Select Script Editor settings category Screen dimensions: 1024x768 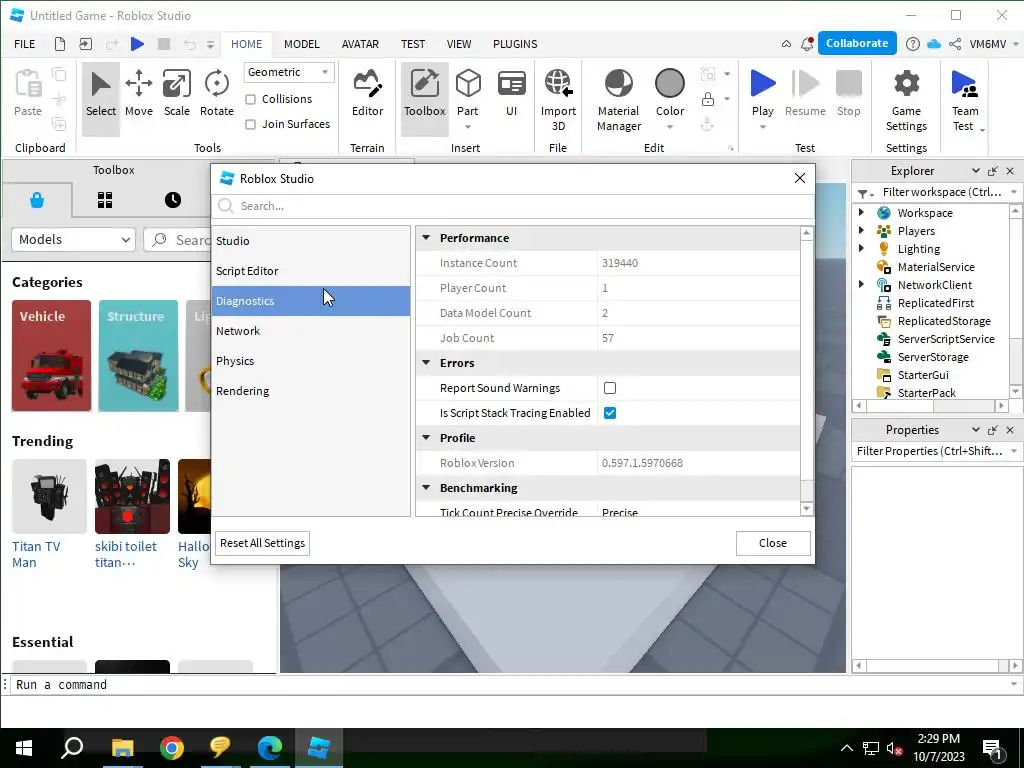[x=311, y=271]
